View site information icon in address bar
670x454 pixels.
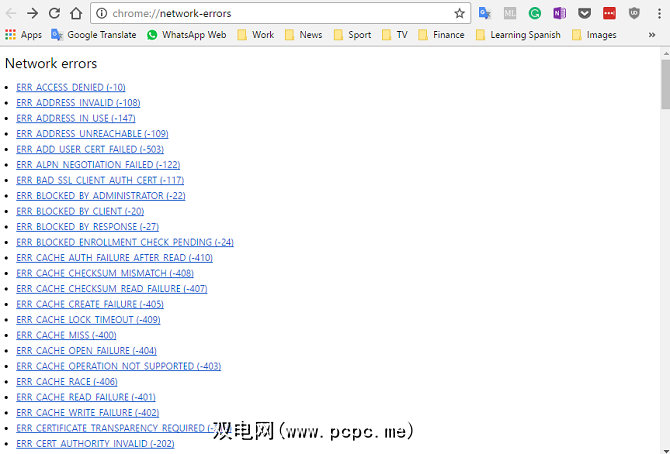click(102, 13)
